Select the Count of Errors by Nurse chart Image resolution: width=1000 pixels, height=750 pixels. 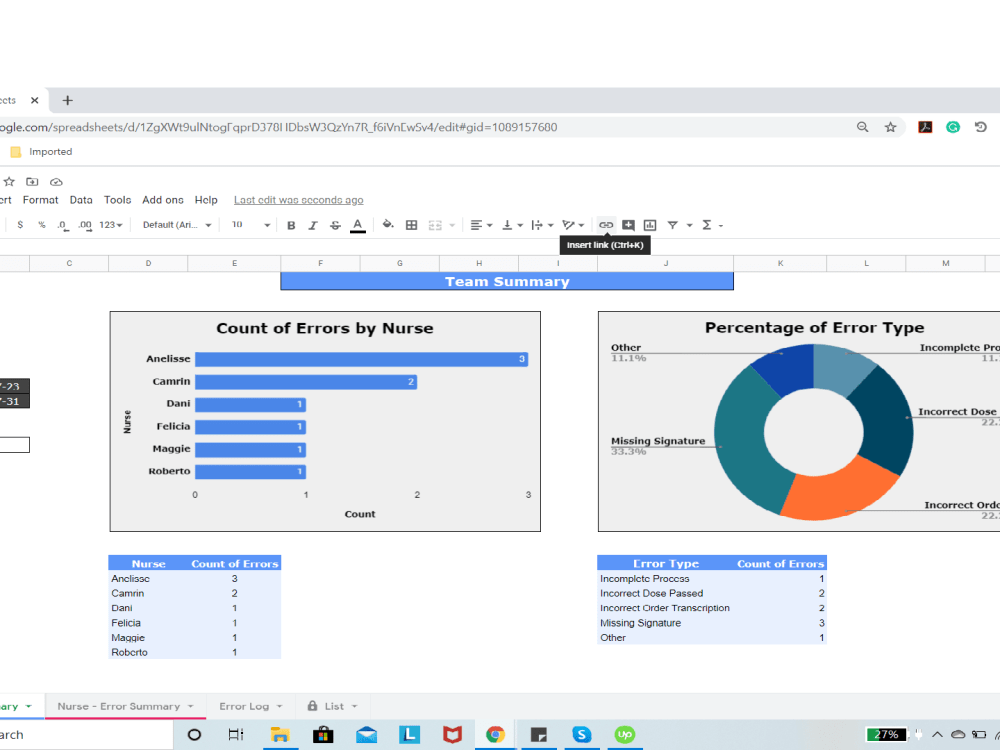[325, 422]
